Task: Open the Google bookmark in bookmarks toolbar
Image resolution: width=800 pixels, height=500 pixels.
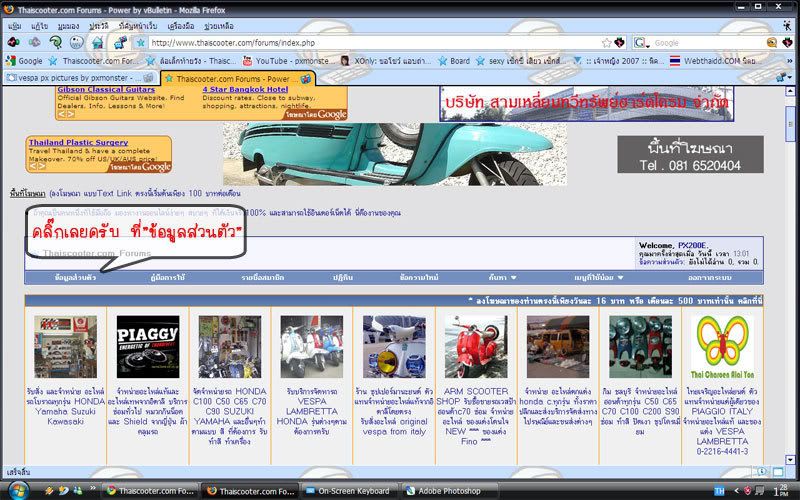Action: pyautogui.click(x=24, y=61)
